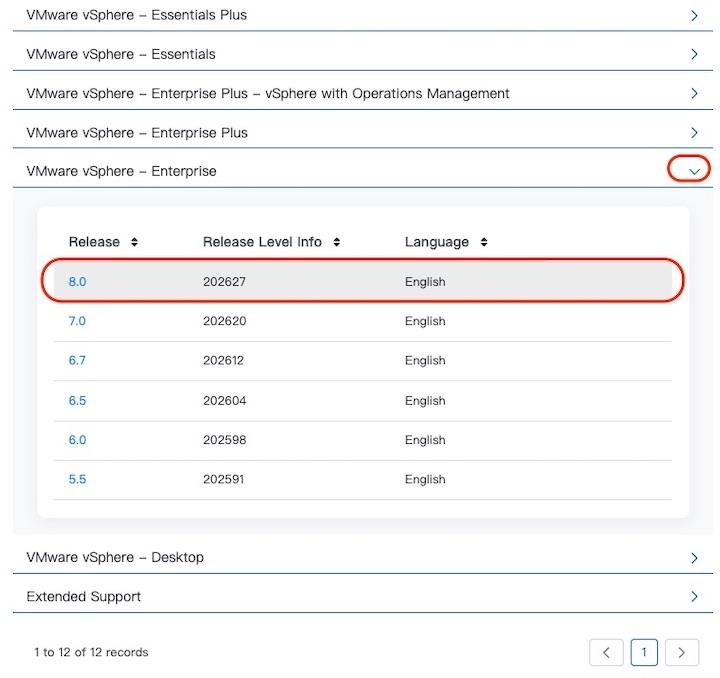This screenshot has width=720, height=678.
Task: Collapse VMware vSphere – Enterprise section chevron
Action: pos(694,171)
